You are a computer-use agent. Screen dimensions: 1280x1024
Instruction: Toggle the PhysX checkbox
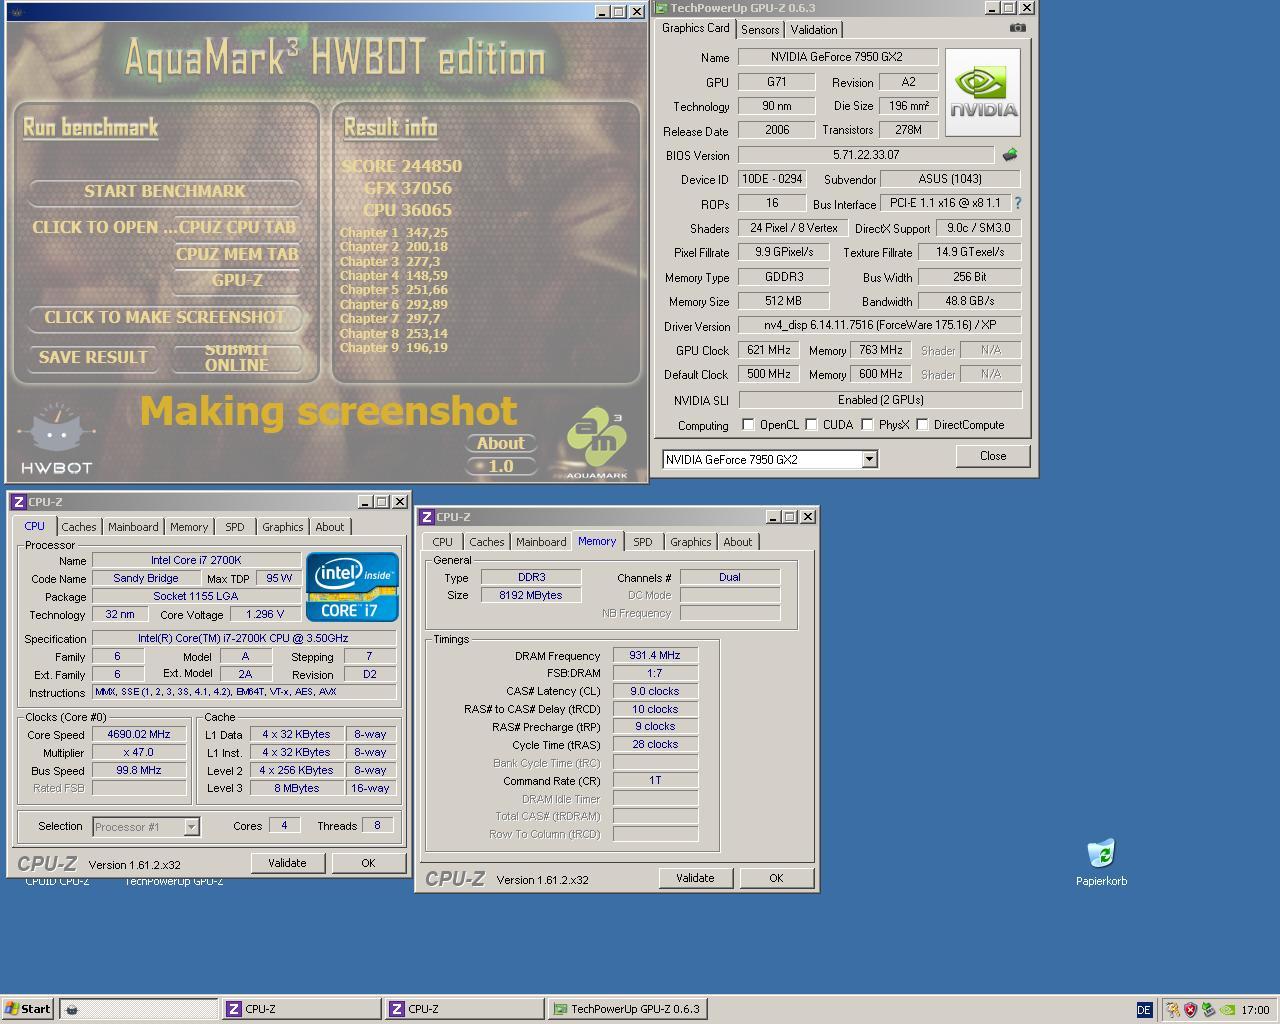[x=867, y=425]
